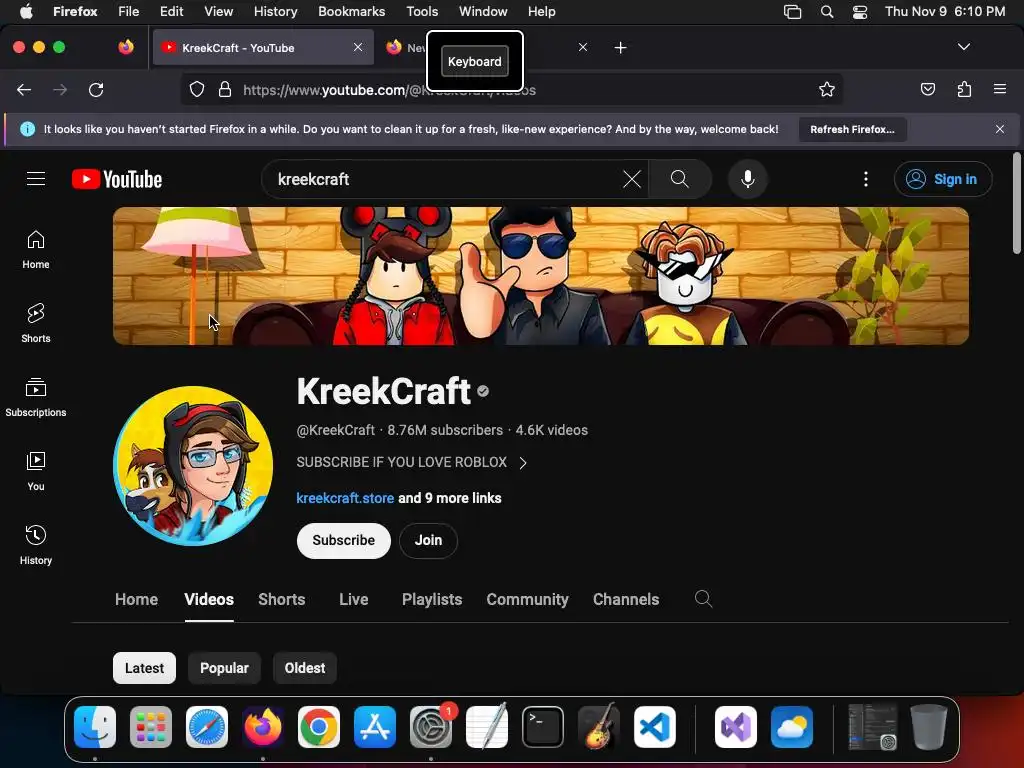
Task: Dismiss the Refresh Firefox notification bar
Action: 1000,129
